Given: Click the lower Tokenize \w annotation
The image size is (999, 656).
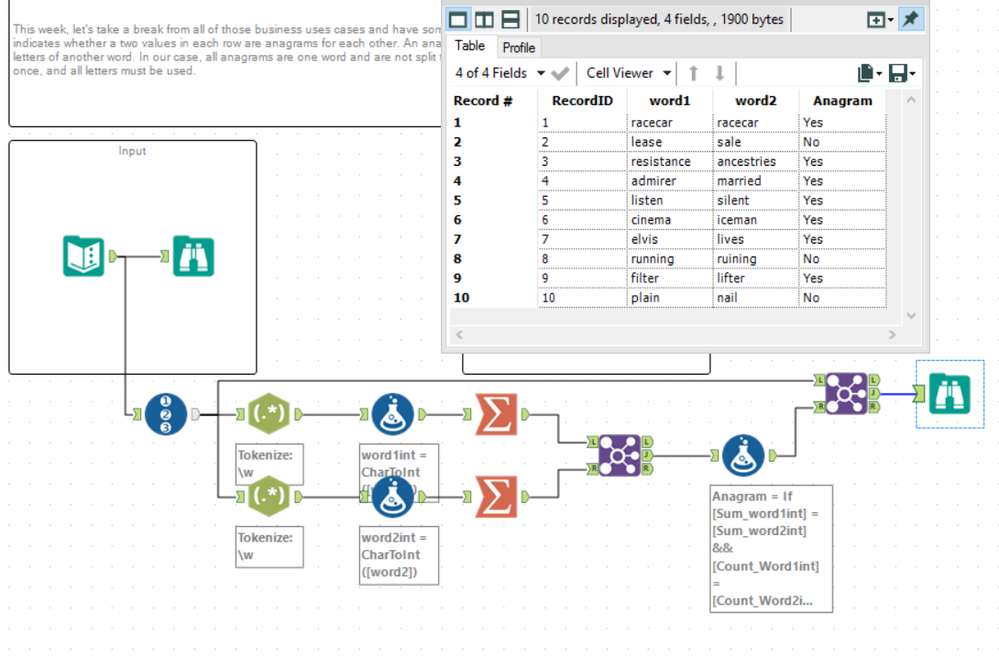Looking at the screenshot, I should (269, 546).
